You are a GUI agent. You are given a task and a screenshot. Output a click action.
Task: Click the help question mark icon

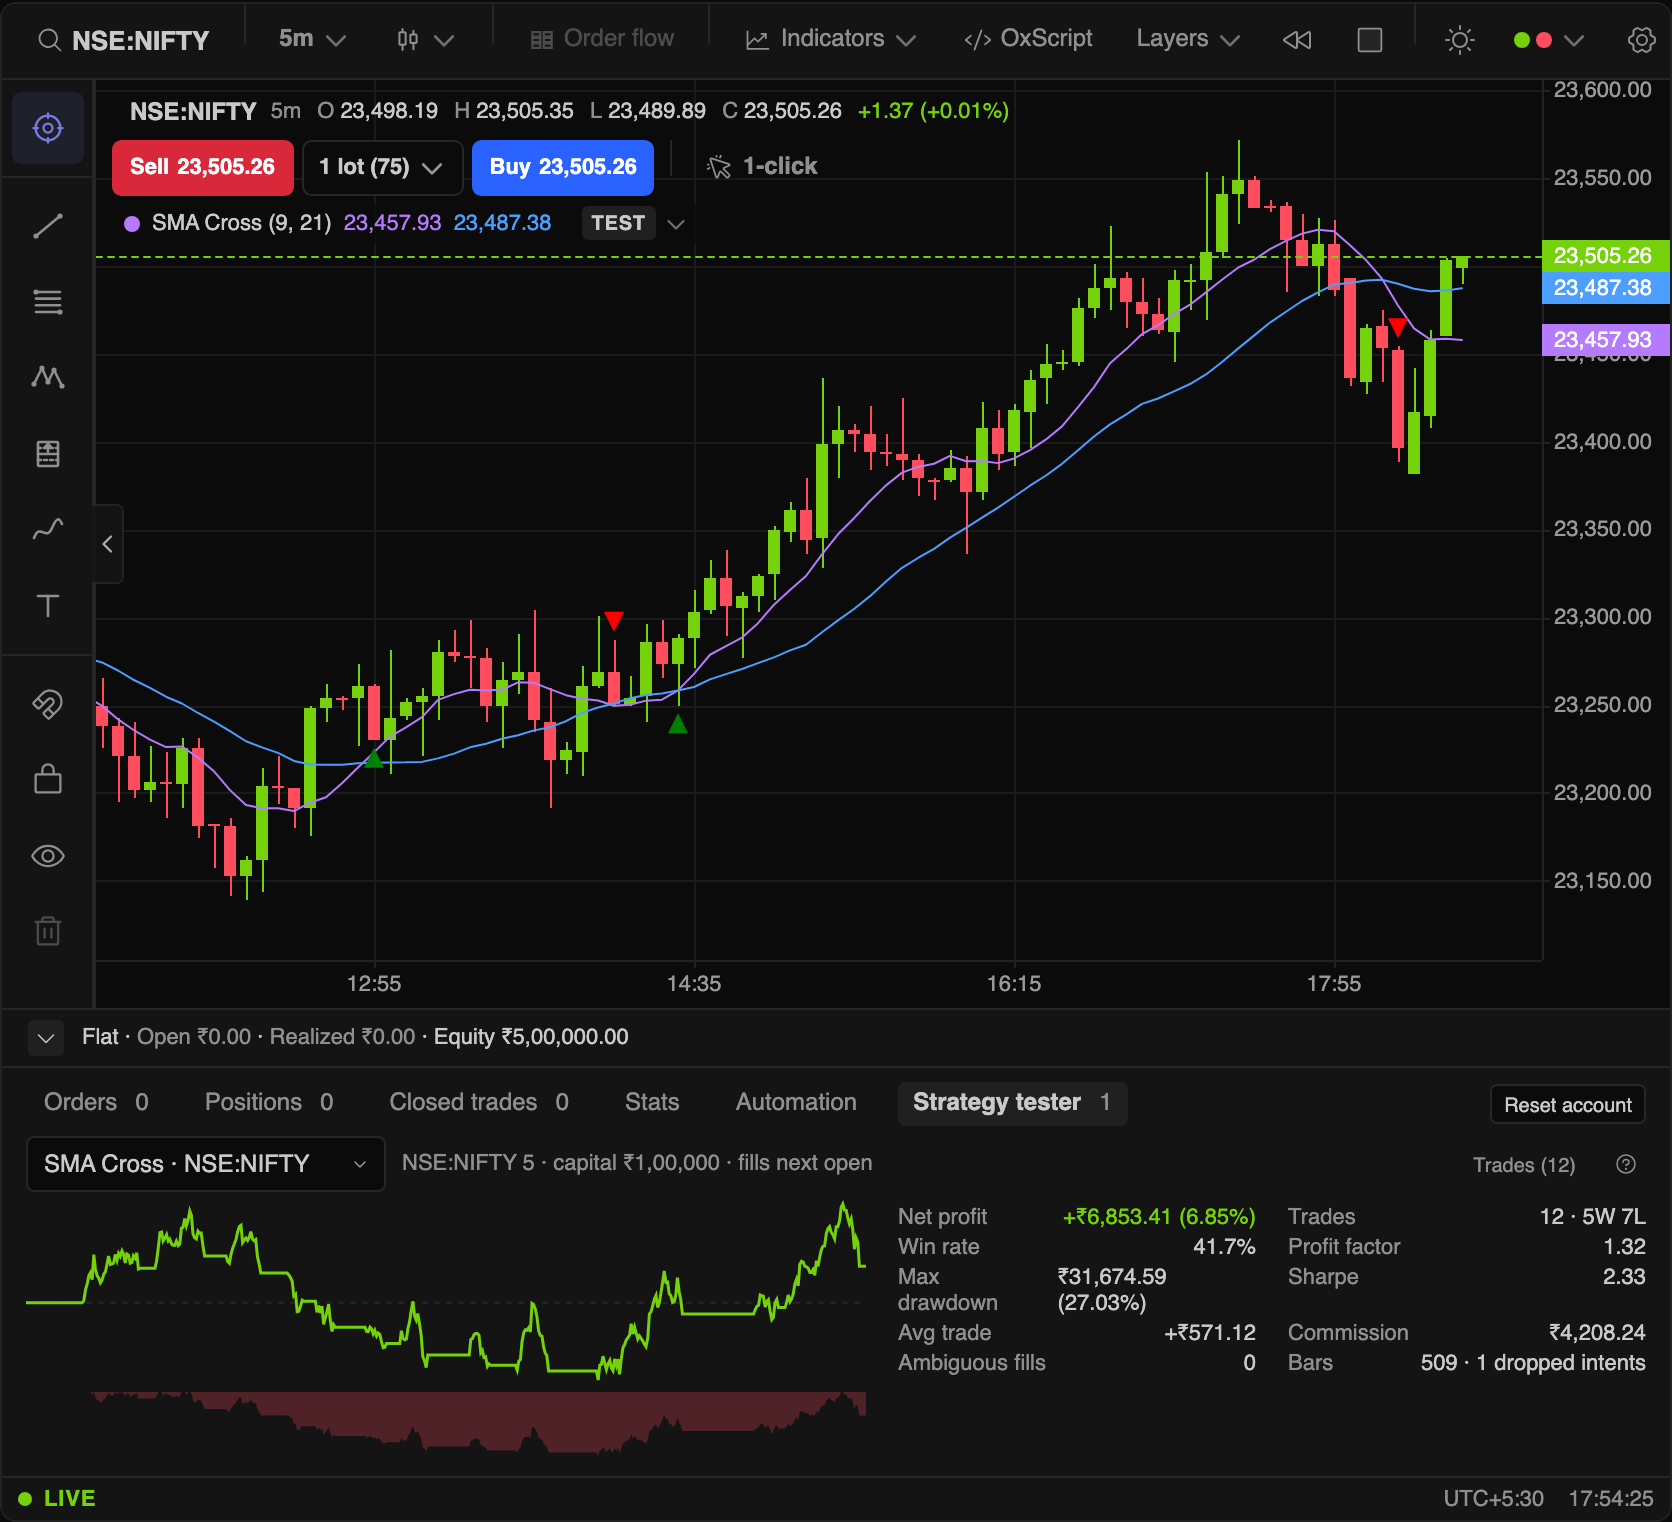1626,1164
